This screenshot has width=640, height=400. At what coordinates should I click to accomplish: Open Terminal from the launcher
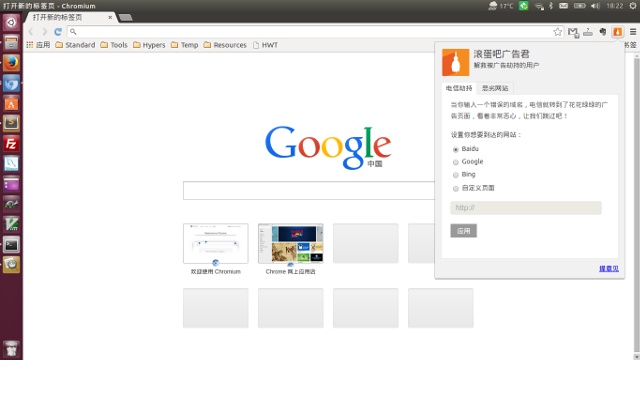(x=11, y=245)
